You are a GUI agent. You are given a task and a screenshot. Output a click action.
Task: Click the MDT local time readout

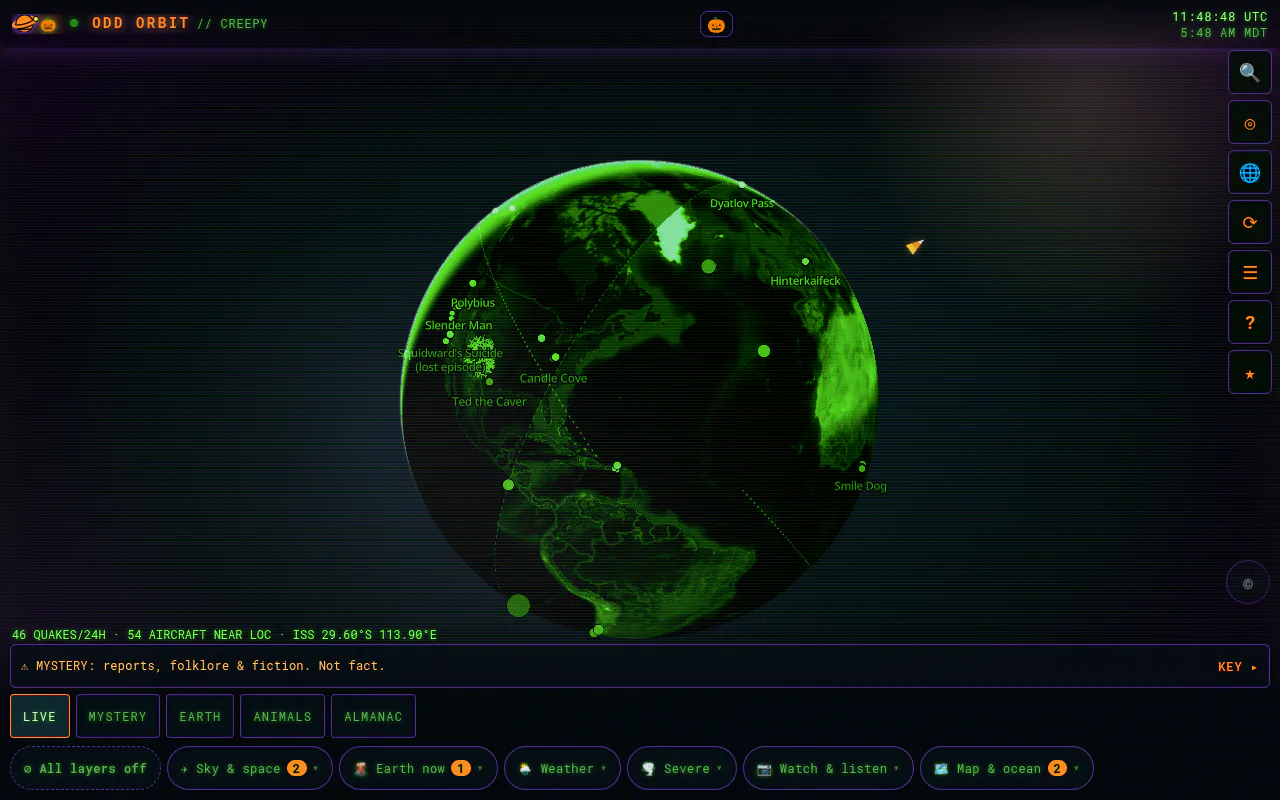(x=1224, y=33)
